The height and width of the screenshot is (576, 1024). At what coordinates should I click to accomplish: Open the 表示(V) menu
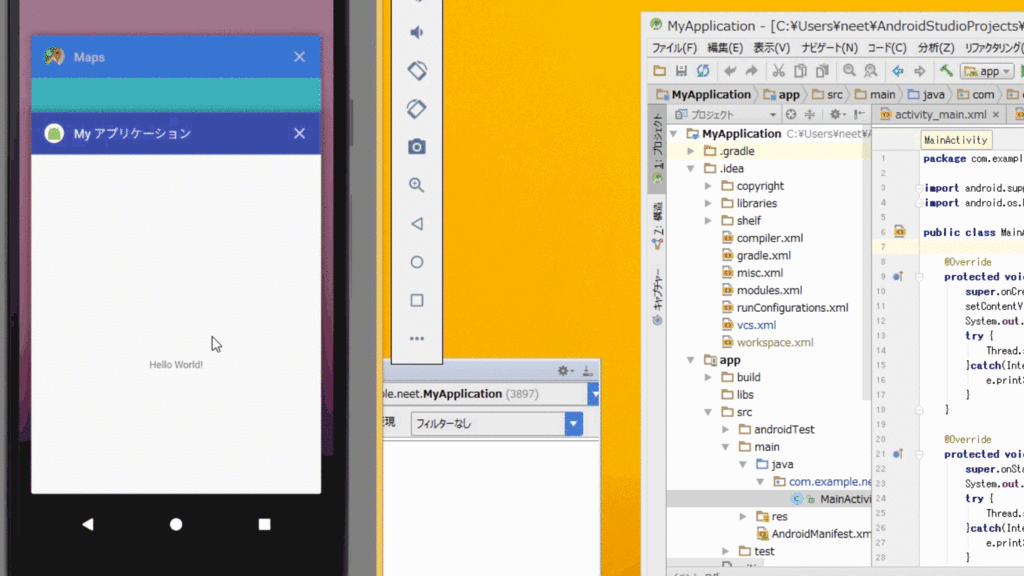(x=771, y=48)
